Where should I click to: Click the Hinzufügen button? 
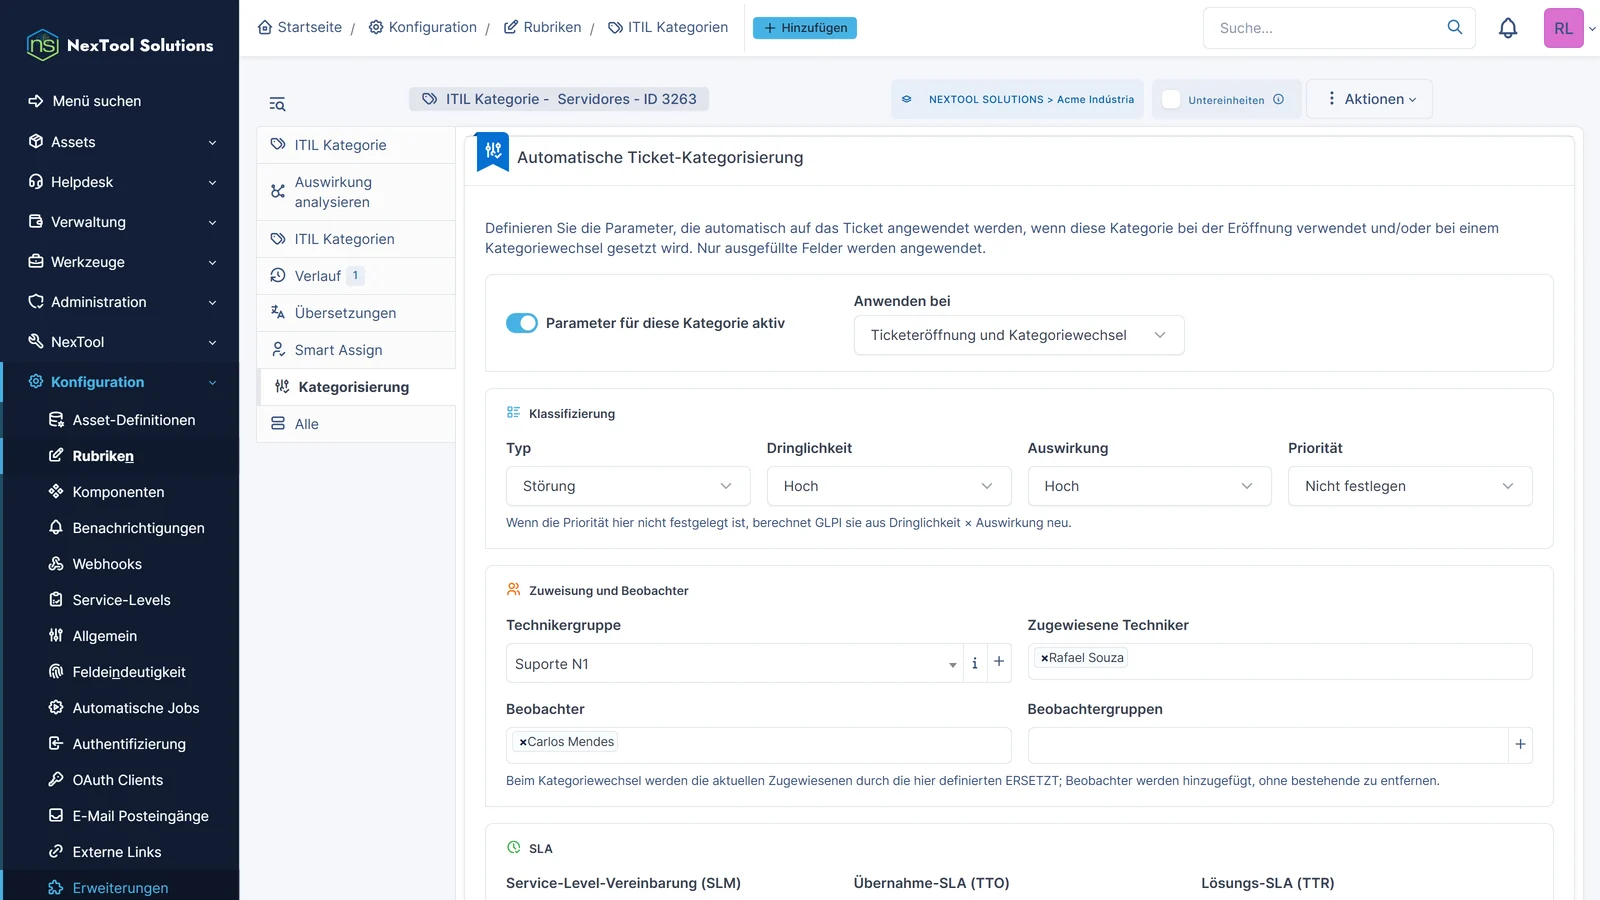[x=805, y=28]
